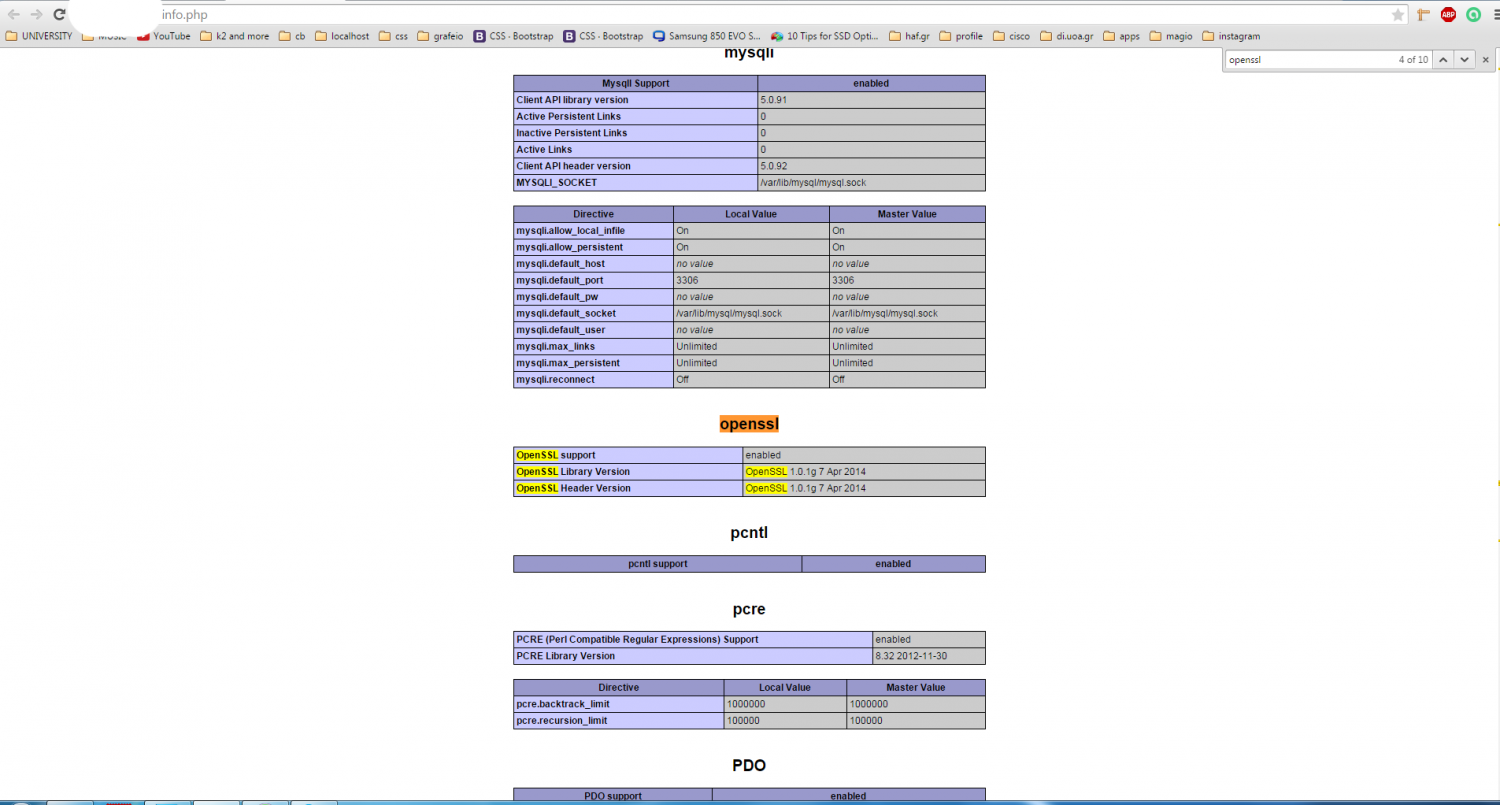
Task: Click the 'Inactive Persistent Links' label
Action: (635, 133)
